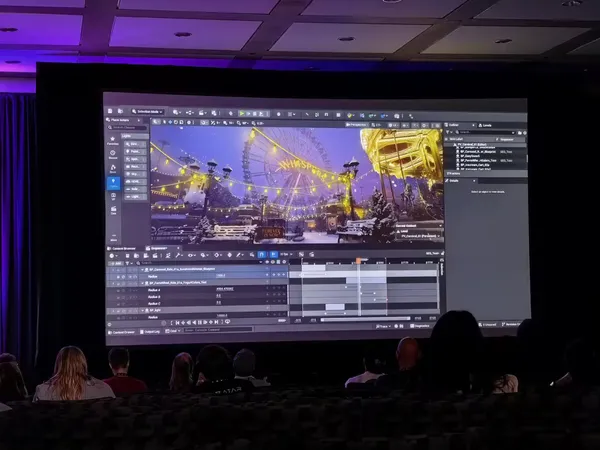Select Radius C track row
Viewport: 600px width, 450px height.
(196, 303)
